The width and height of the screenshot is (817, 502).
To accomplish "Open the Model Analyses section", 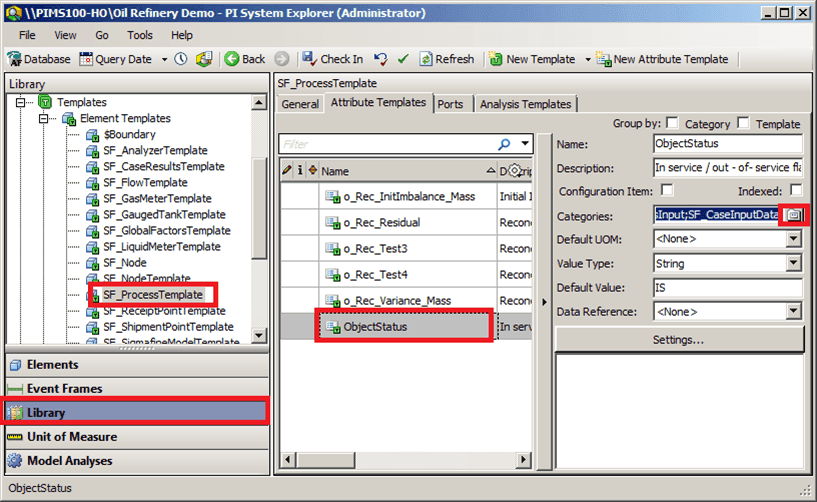I will 137,461.
